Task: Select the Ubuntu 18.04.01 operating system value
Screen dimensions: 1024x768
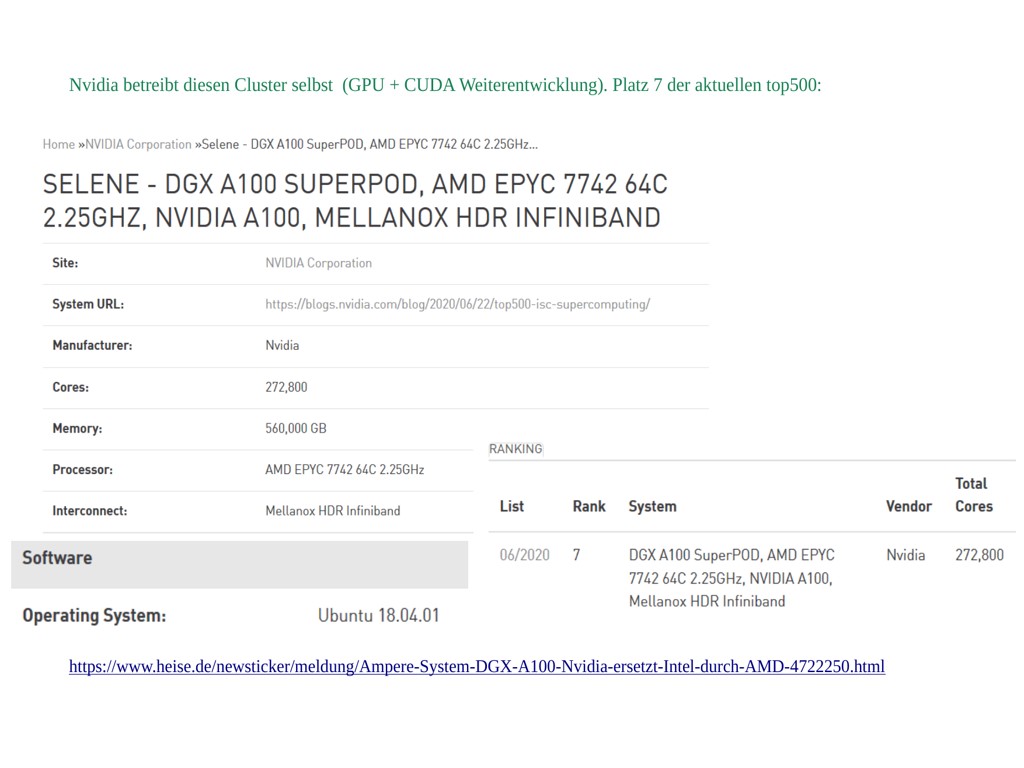Action: point(378,615)
